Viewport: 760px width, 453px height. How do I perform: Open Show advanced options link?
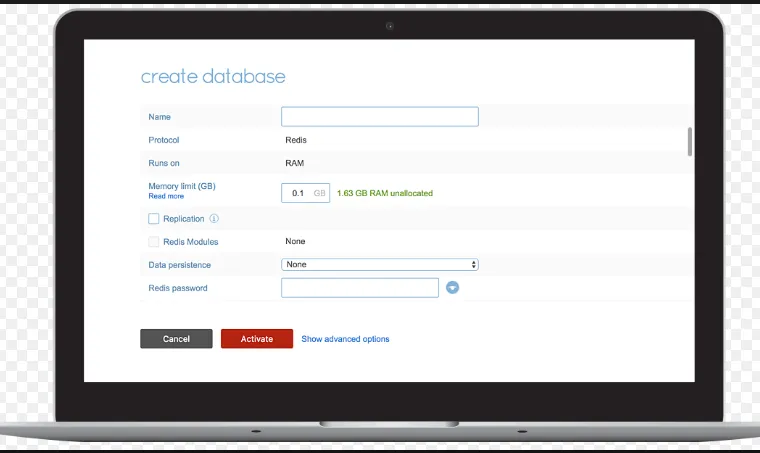(345, 339)
